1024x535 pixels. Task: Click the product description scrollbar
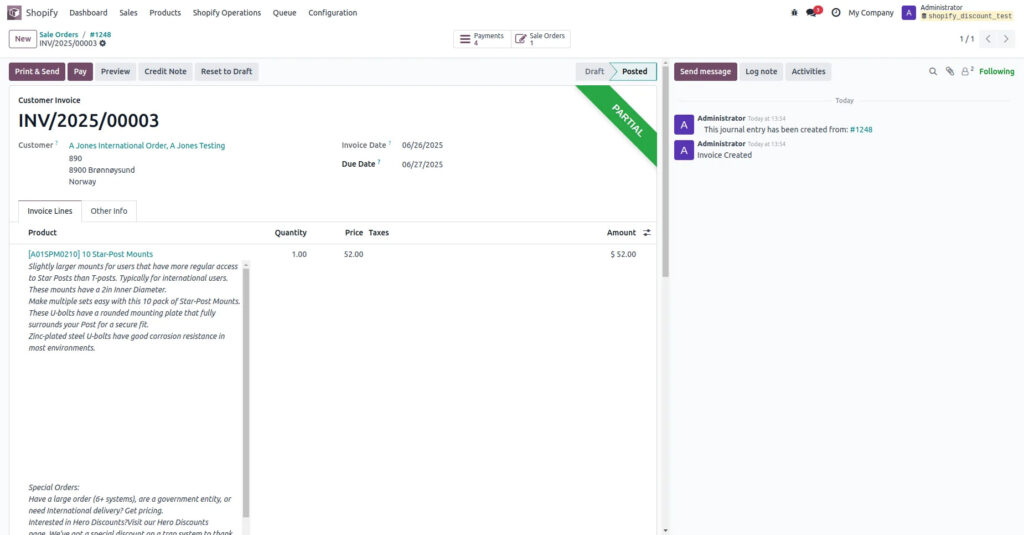[246, 390]
